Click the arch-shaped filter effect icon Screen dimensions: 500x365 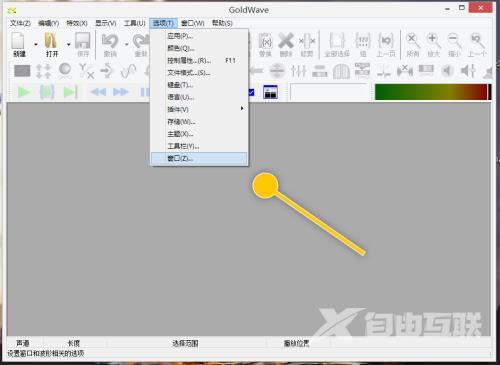341,71
